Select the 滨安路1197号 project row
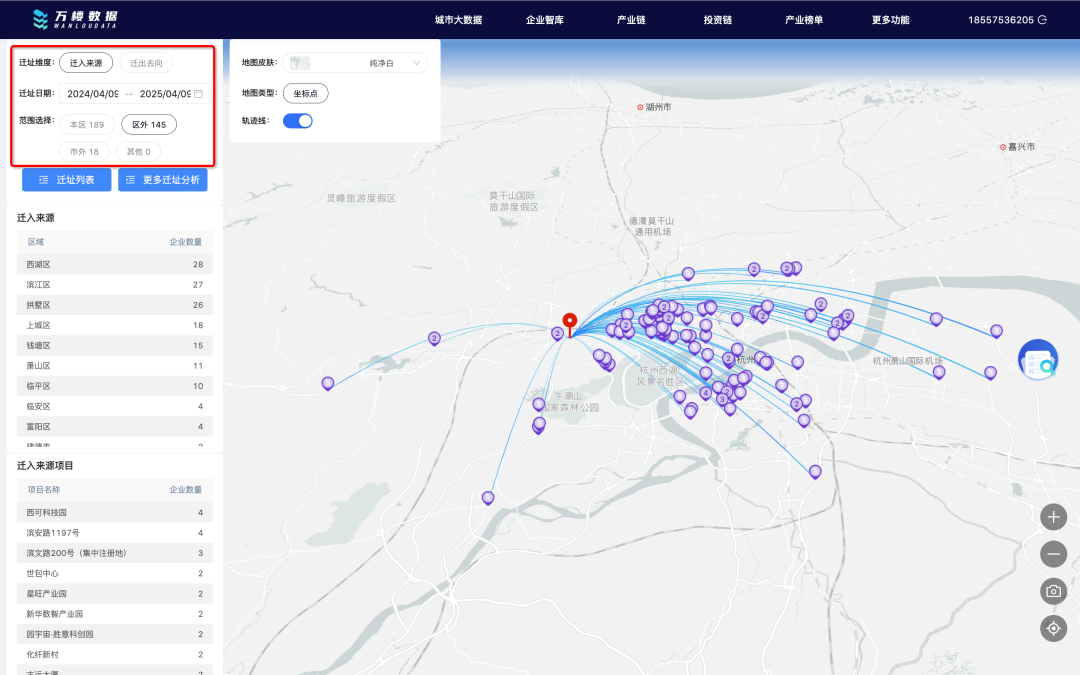 114,532
